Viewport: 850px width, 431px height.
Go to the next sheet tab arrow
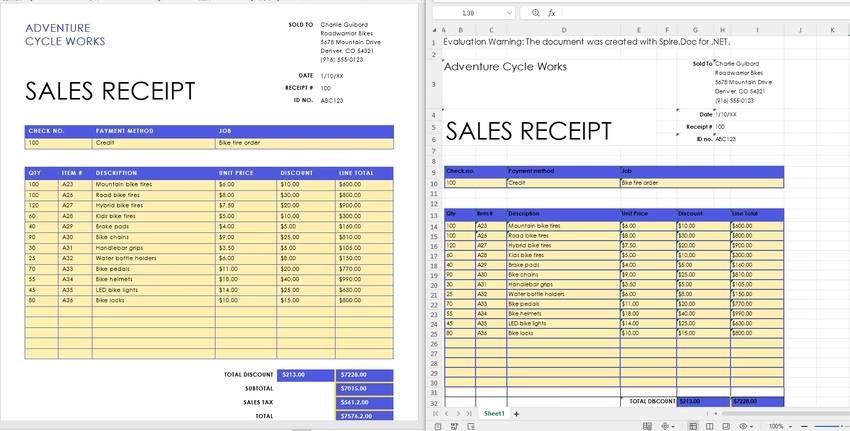[459, 414]
